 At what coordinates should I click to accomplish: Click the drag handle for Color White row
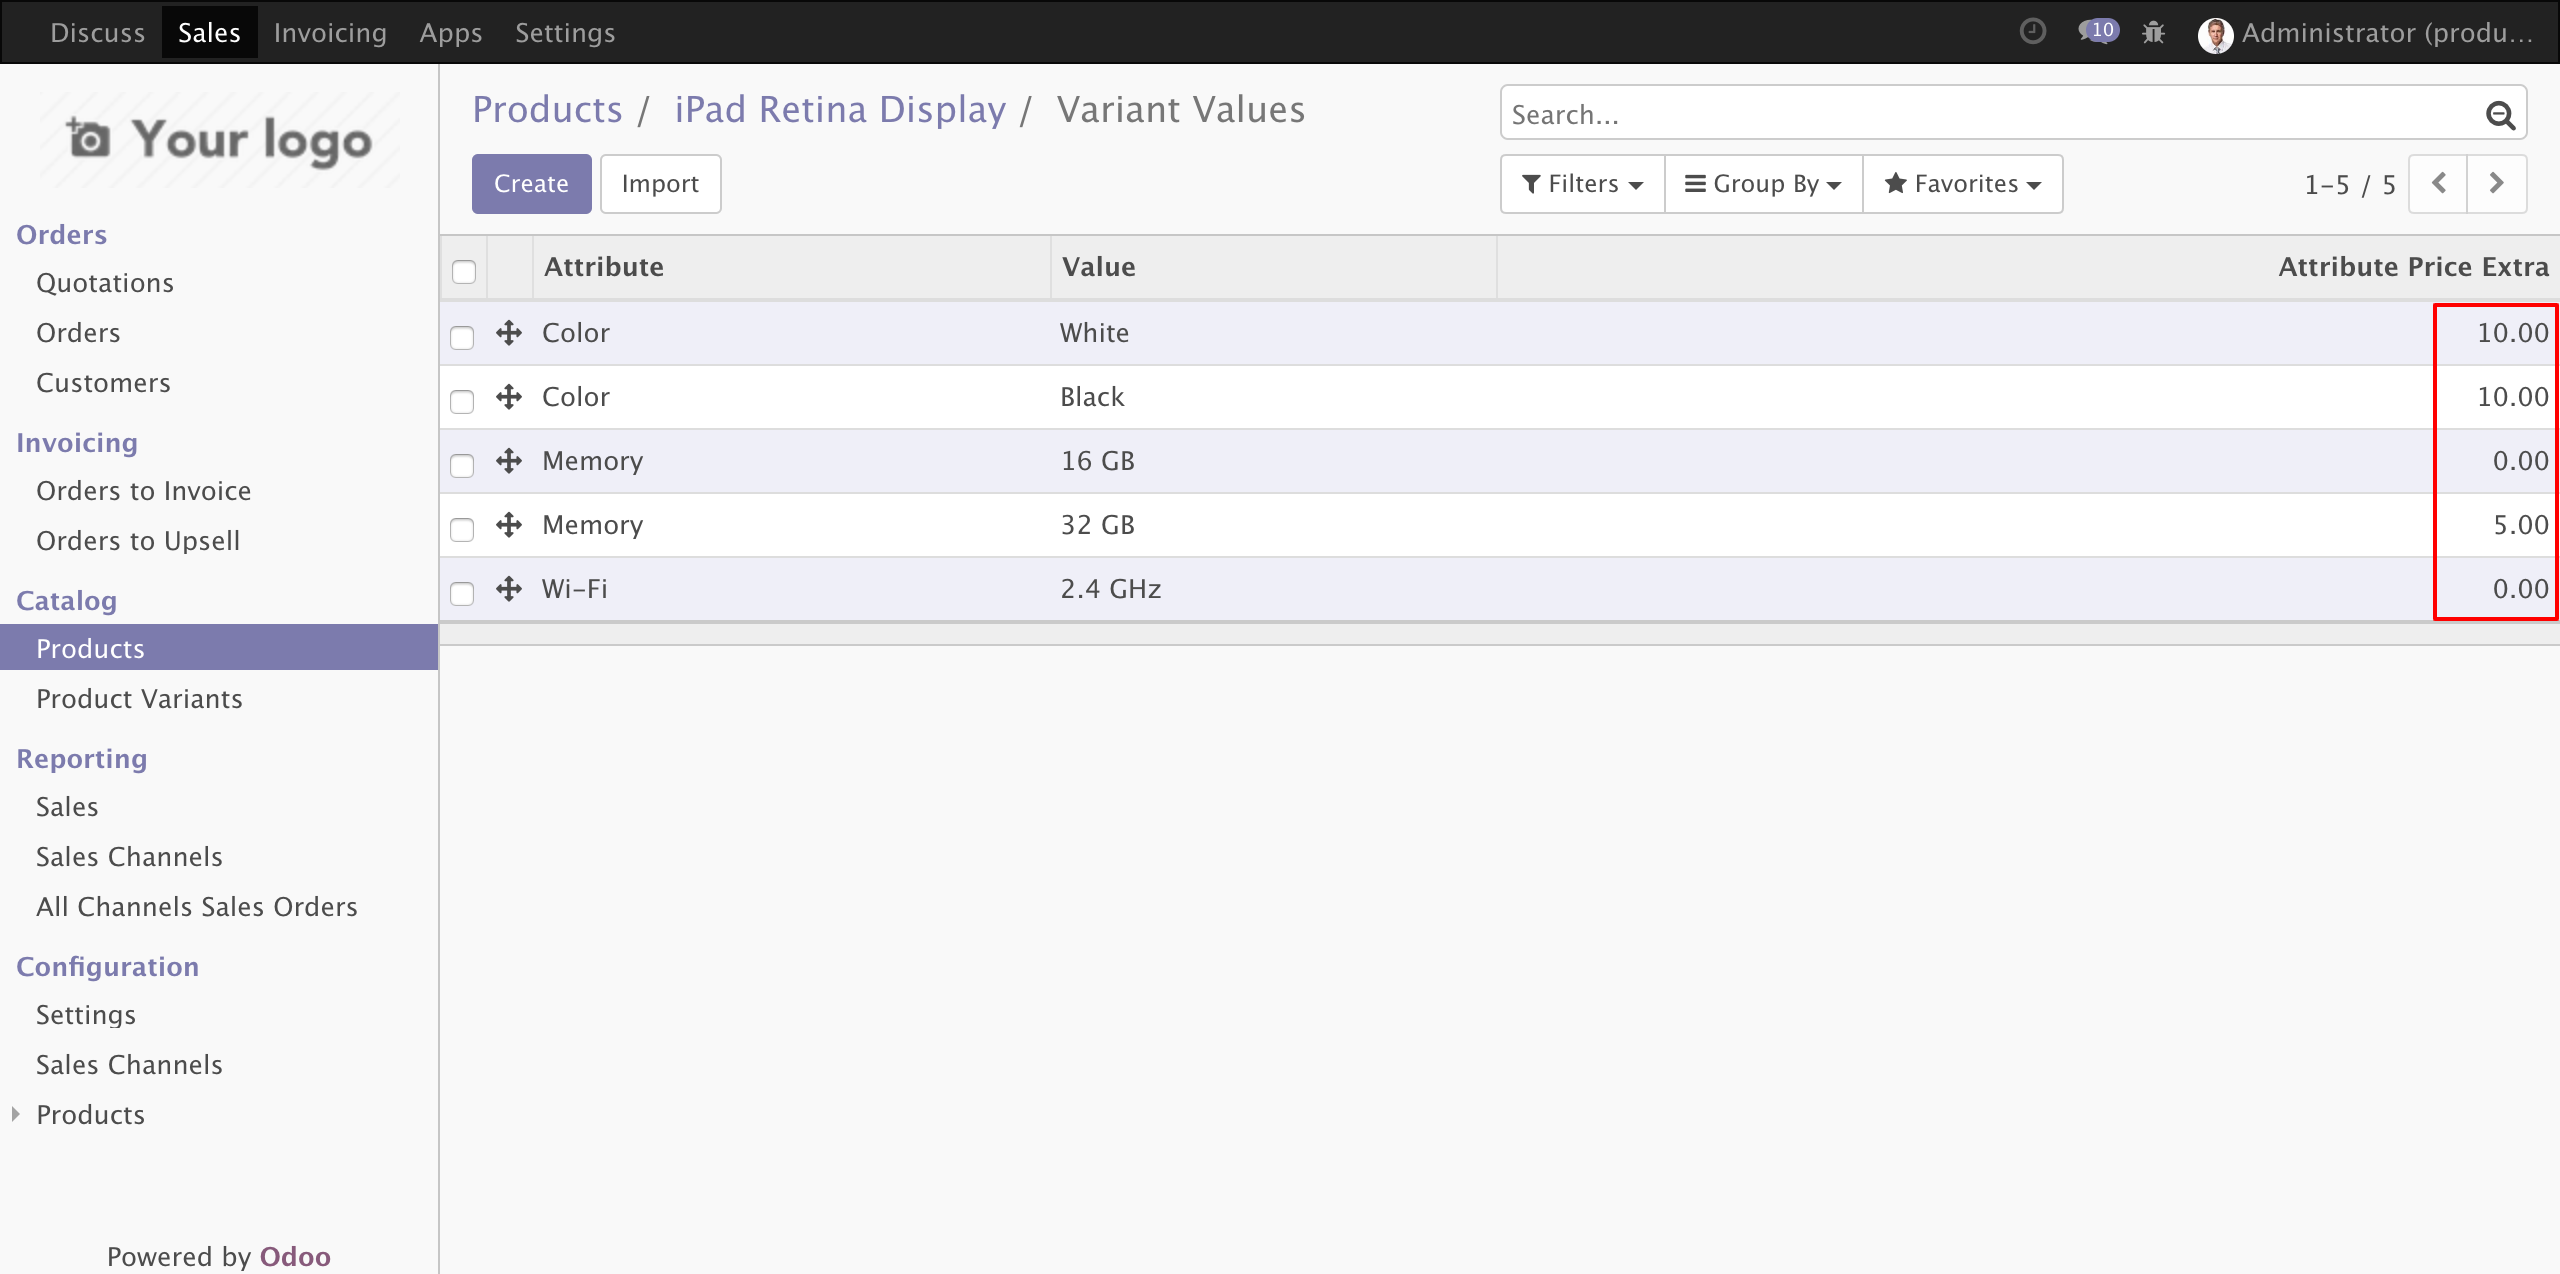pos(509,333)
